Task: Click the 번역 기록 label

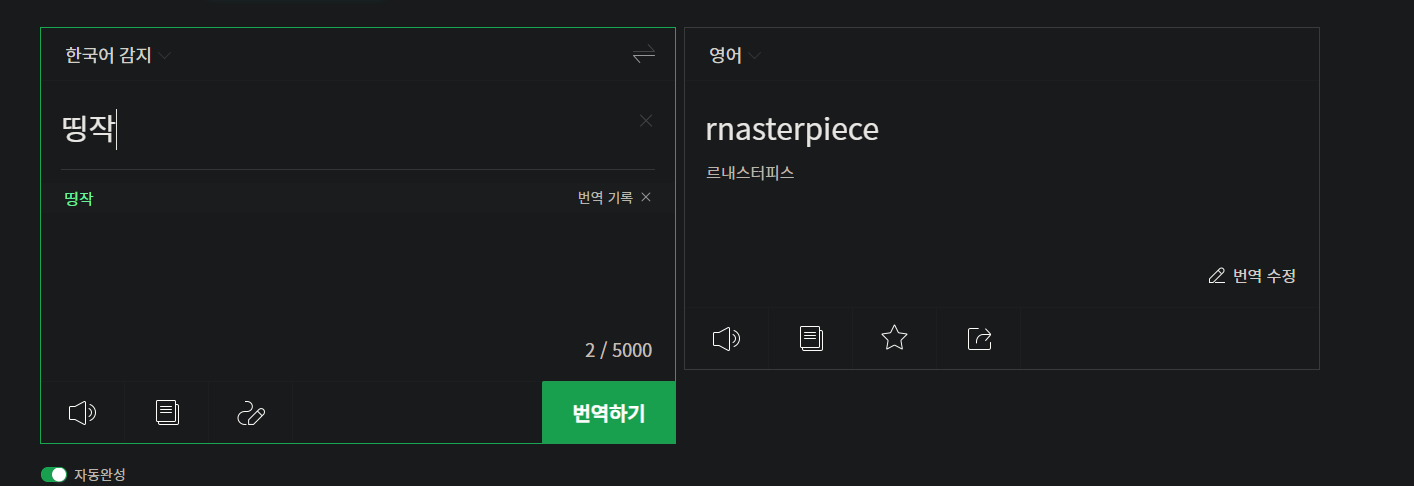Action: (605, 198)
